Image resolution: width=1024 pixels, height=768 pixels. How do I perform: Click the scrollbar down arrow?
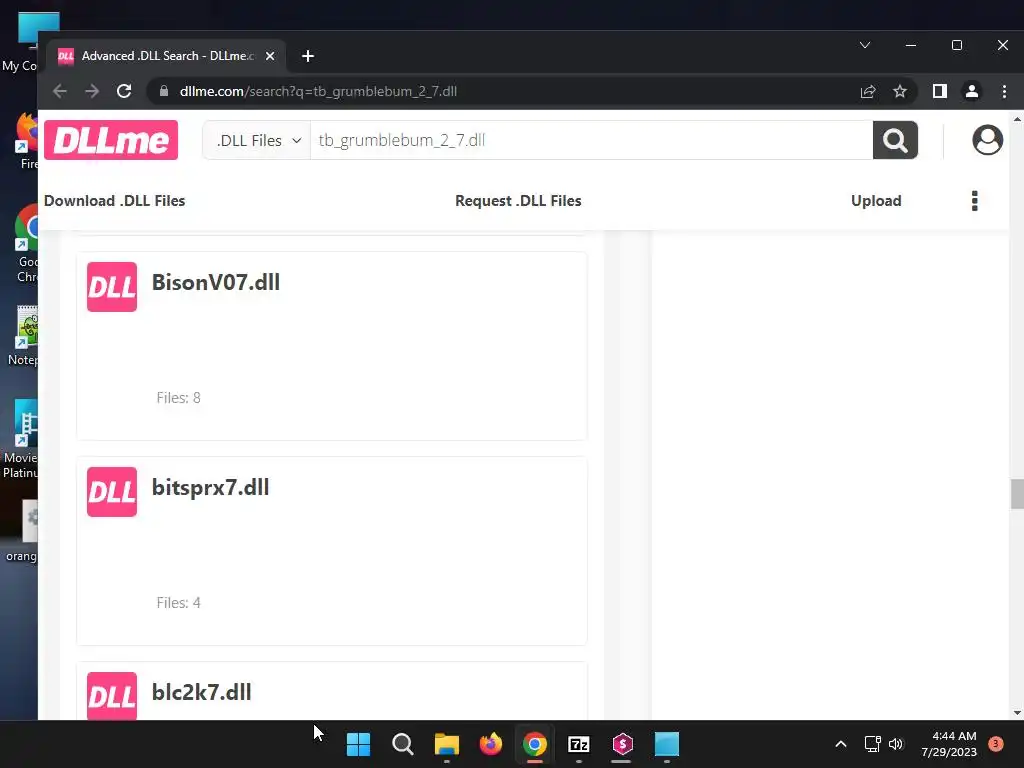[1017, 713]
